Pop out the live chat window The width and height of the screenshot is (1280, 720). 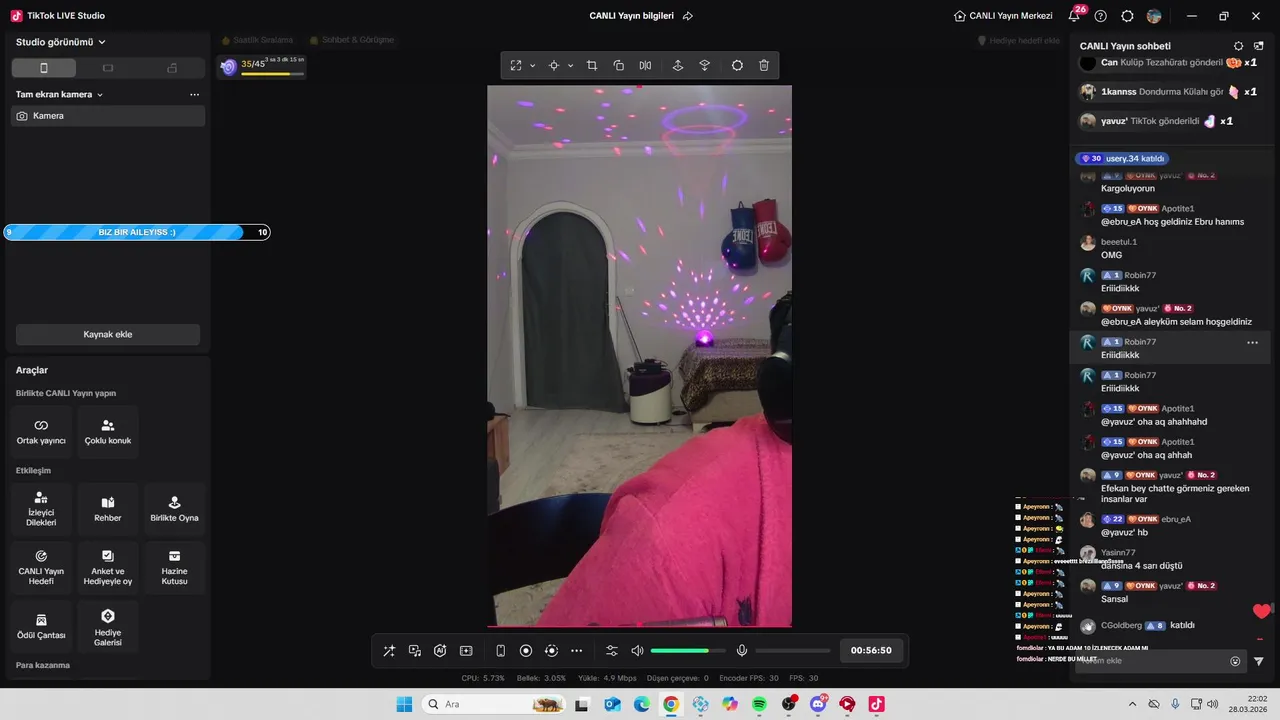(x=1259, y=46)
